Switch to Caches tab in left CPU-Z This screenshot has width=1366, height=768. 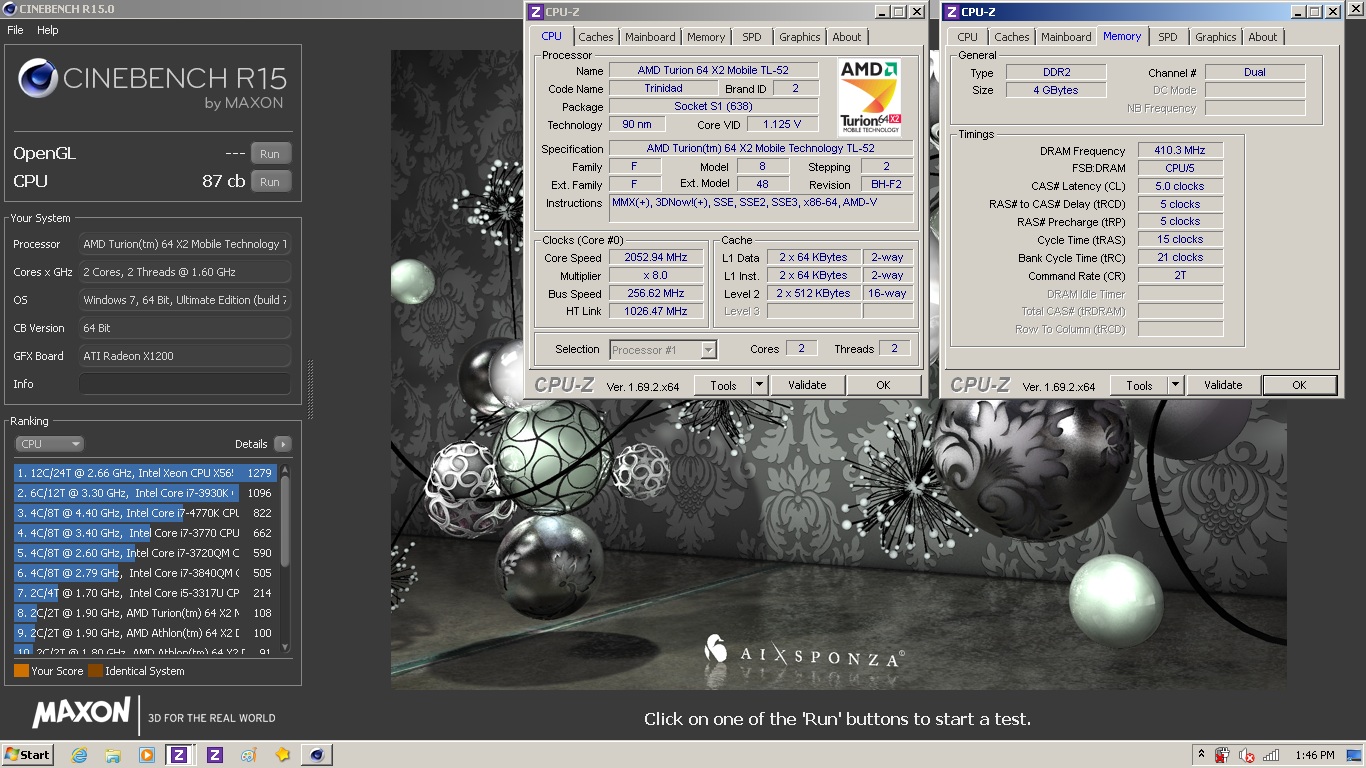(x=596, y=37)
